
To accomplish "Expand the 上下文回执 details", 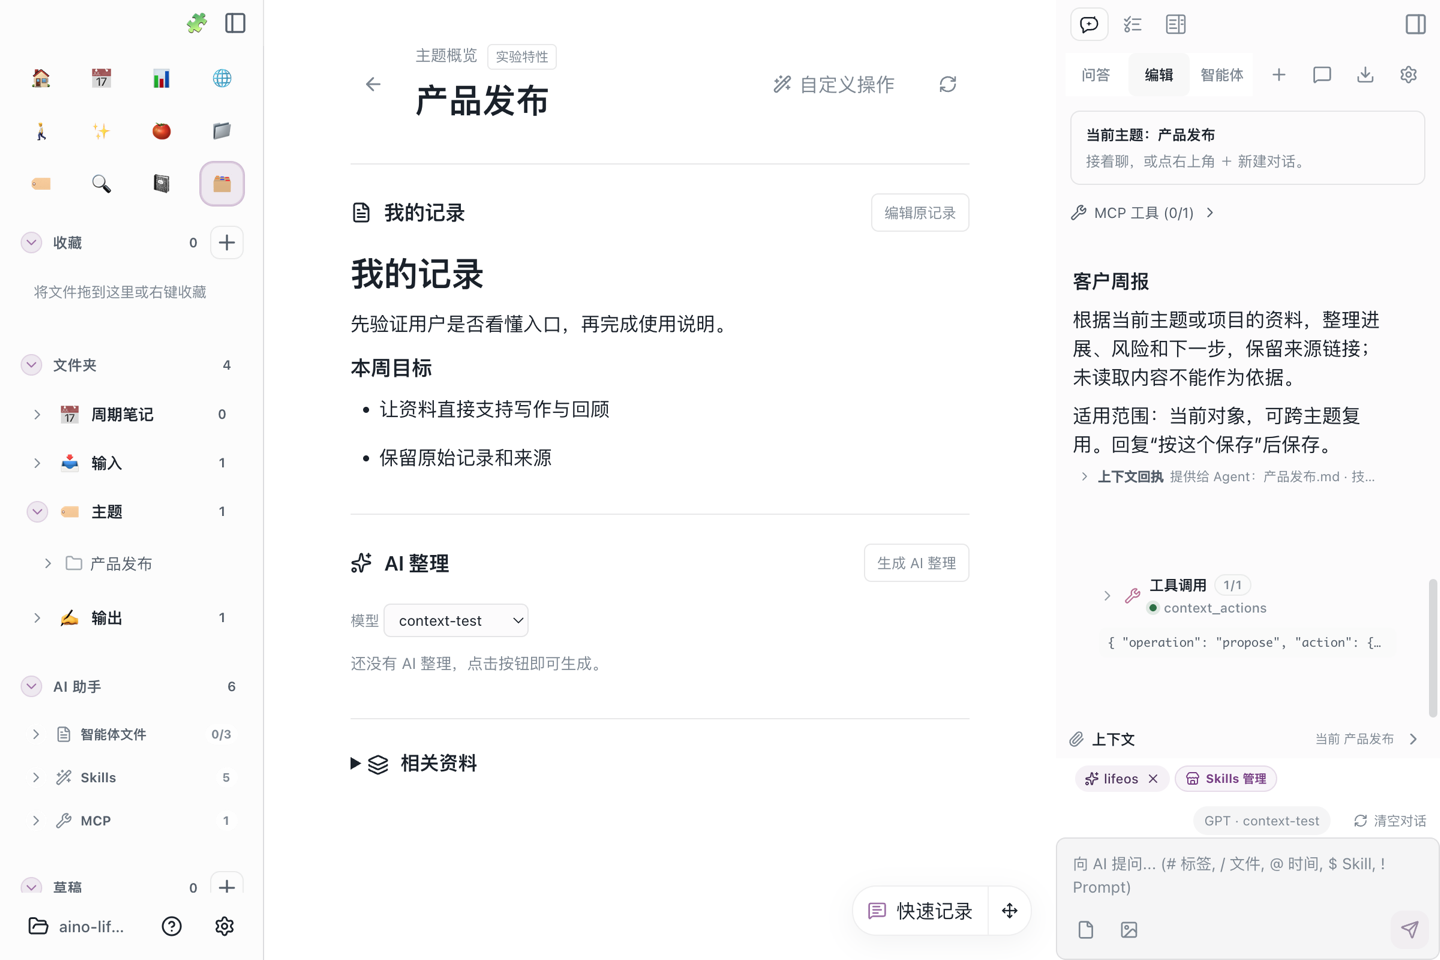I will pos(1084,477).
